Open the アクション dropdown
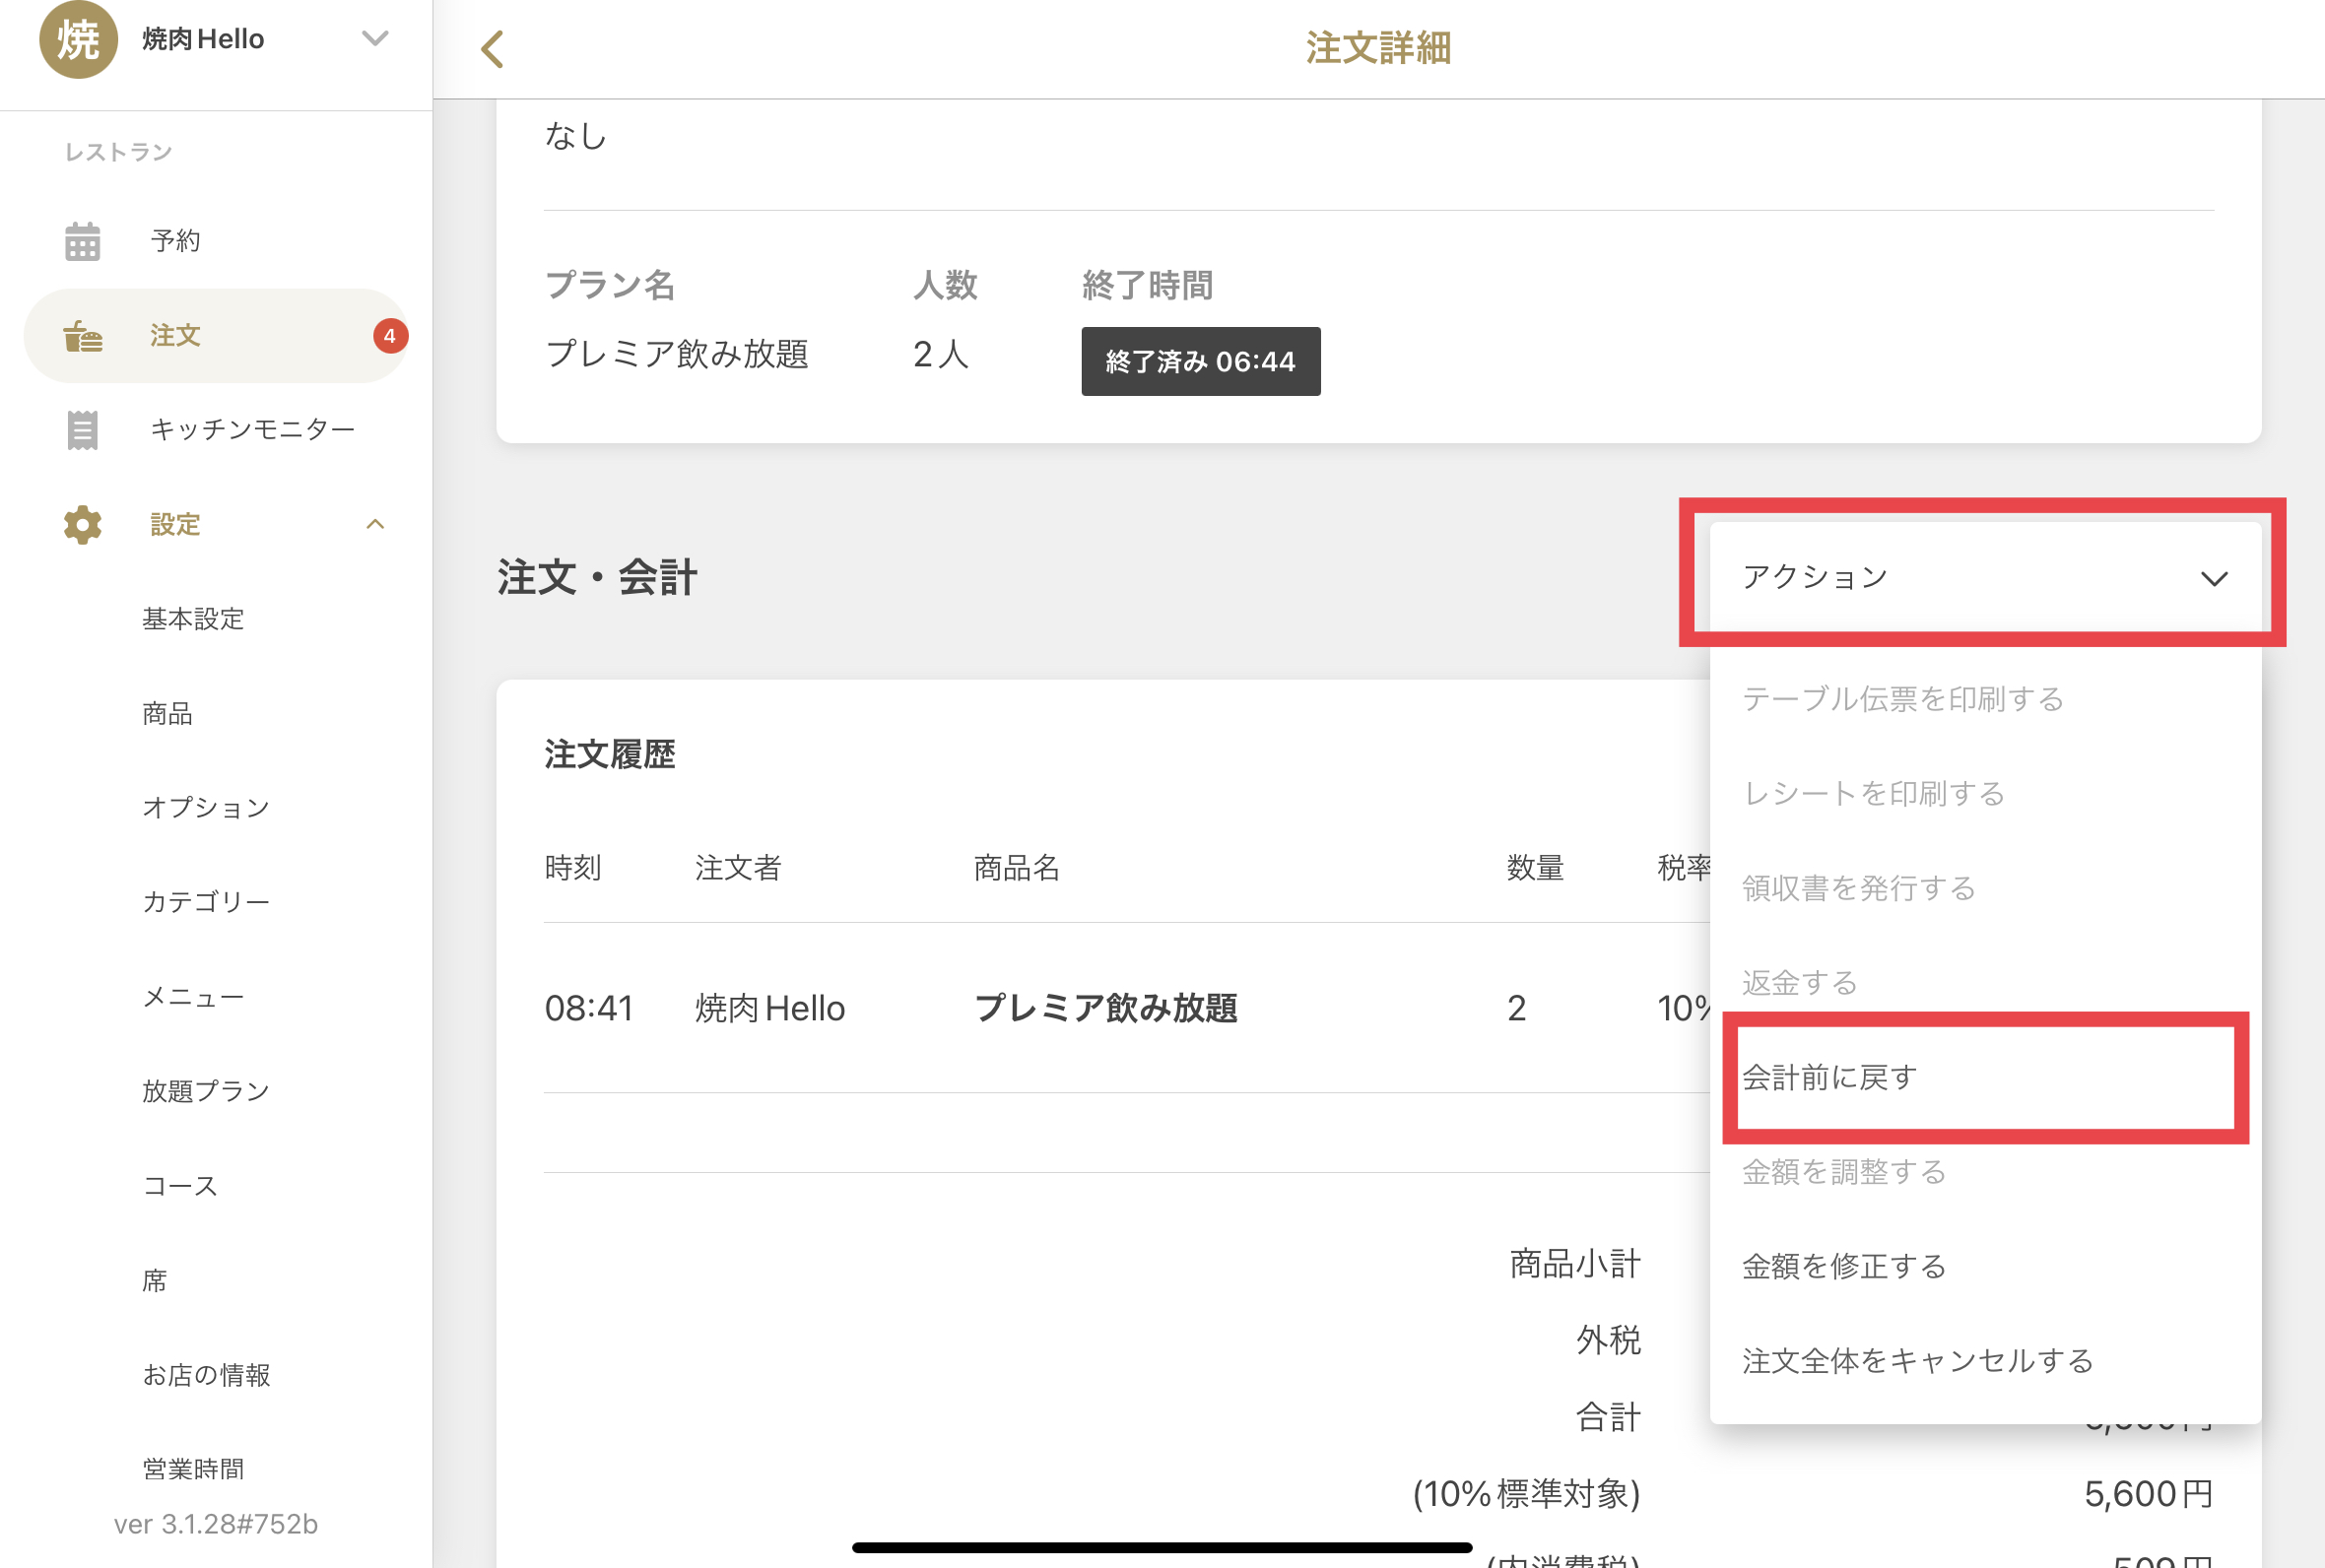Screen dimensions: 2325x1568 pos(1981,576)
